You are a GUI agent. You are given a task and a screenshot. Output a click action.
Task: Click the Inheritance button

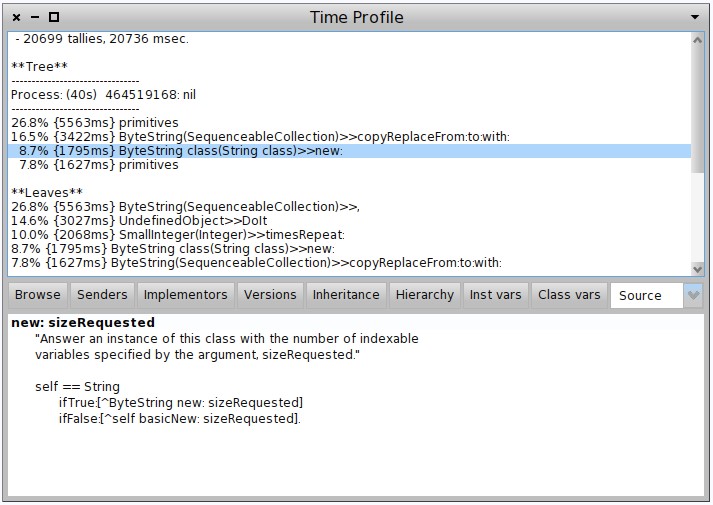click(346, 295)
